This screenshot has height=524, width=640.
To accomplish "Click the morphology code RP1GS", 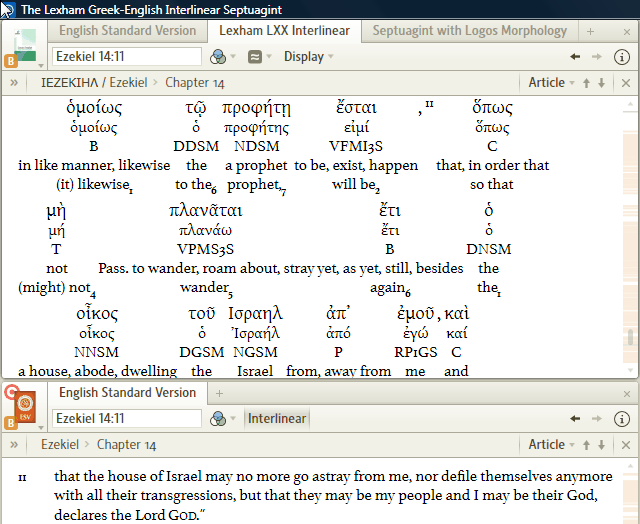I will click(416, 352).
